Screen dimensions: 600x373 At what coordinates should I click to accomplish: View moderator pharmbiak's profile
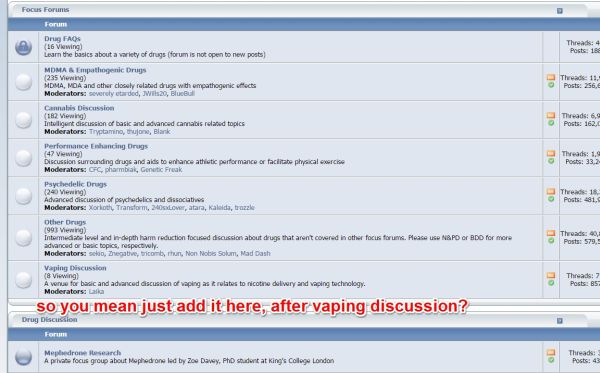121,169
